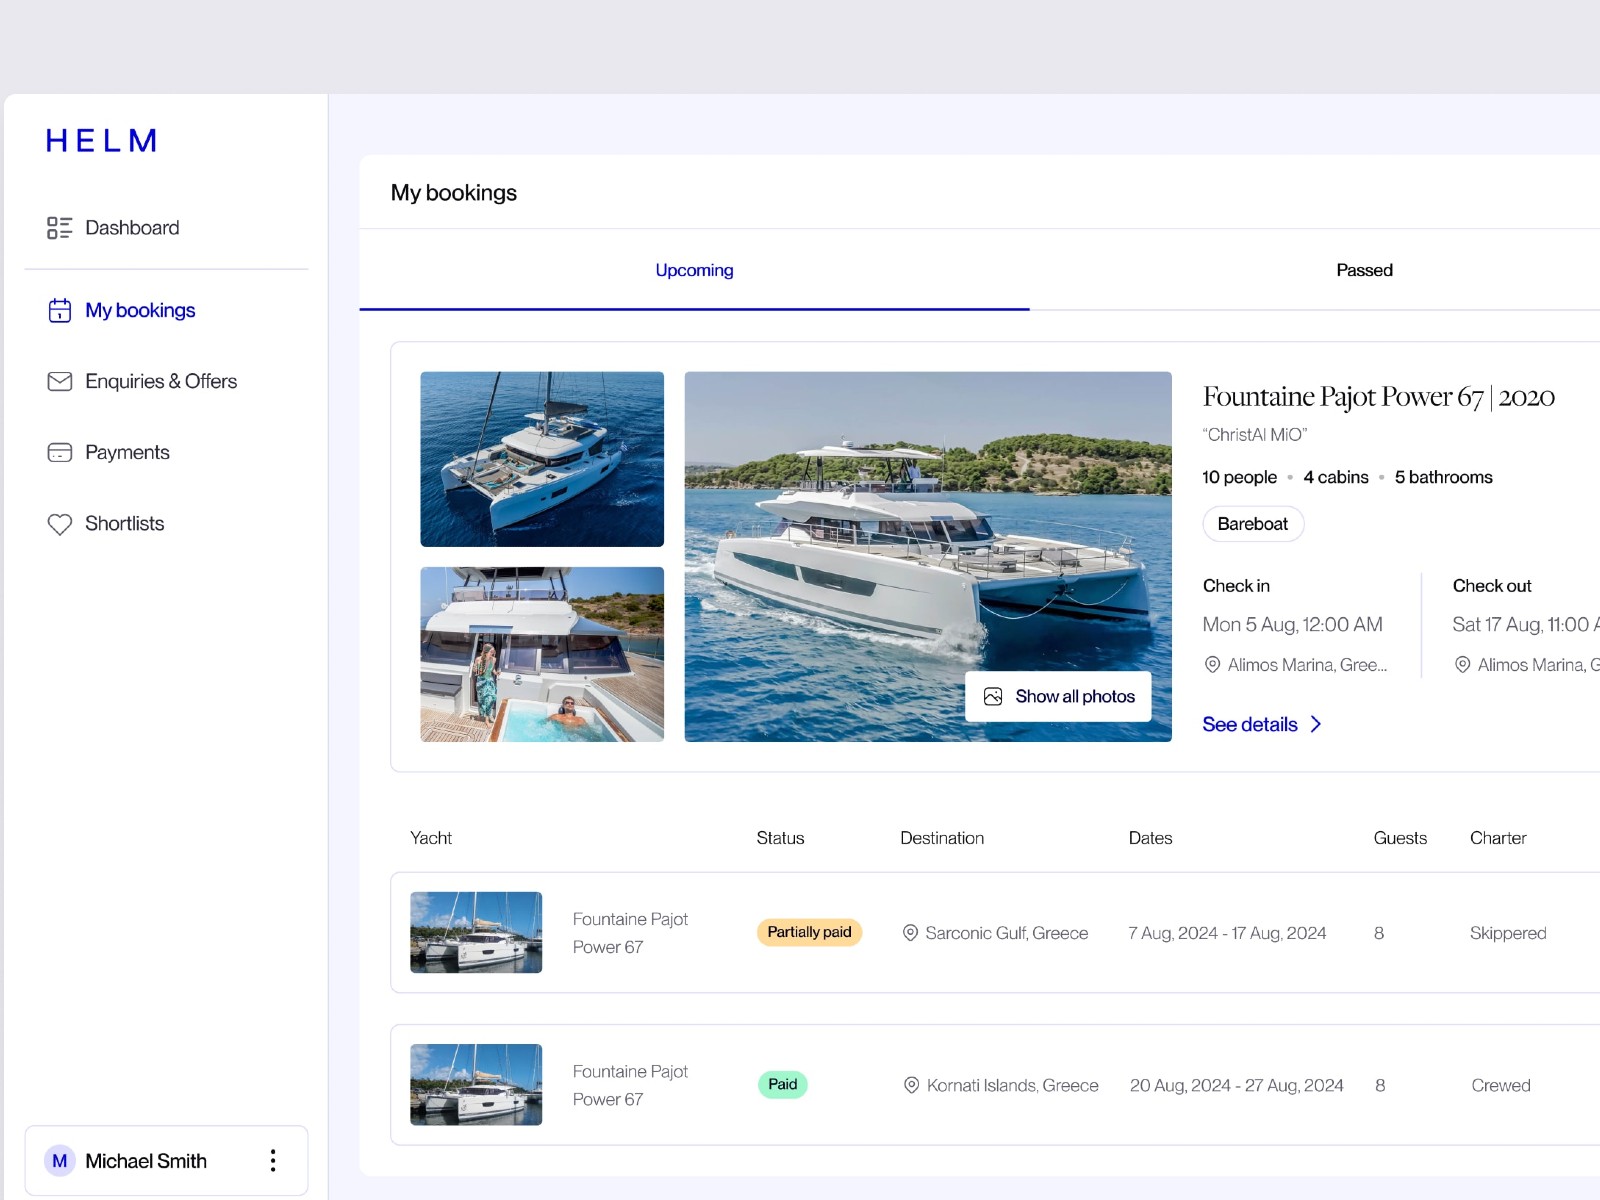
Task: Click the Show all photos button
Action: 1058,697
